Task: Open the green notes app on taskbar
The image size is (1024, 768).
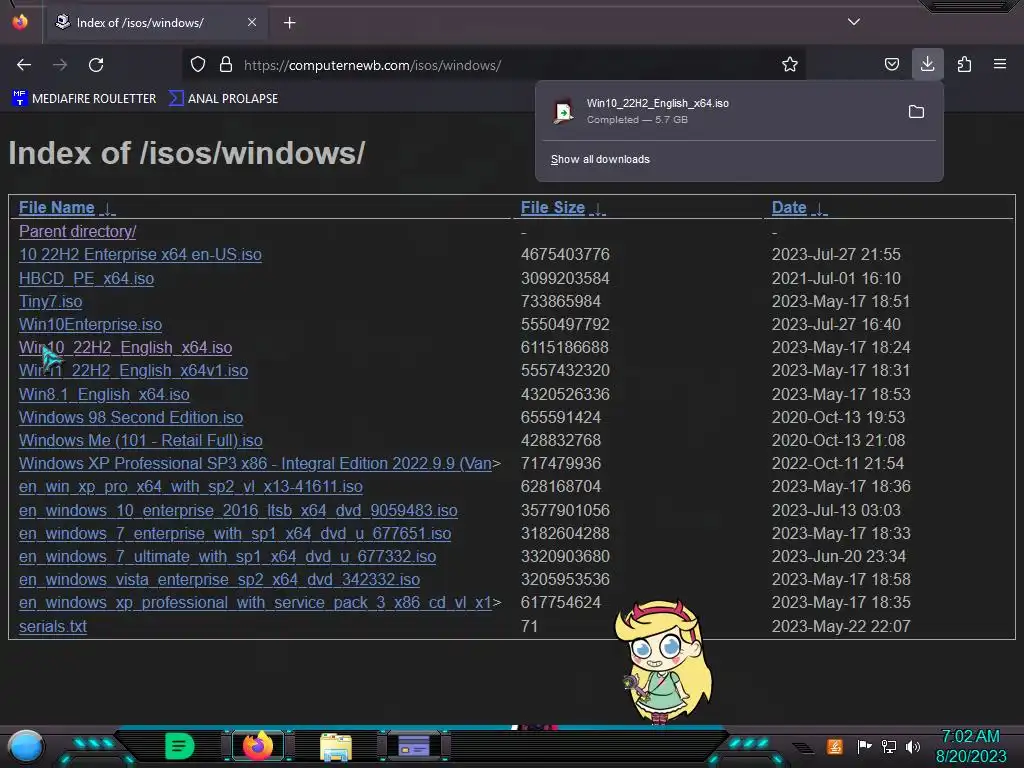Action: tap(180, 746)
